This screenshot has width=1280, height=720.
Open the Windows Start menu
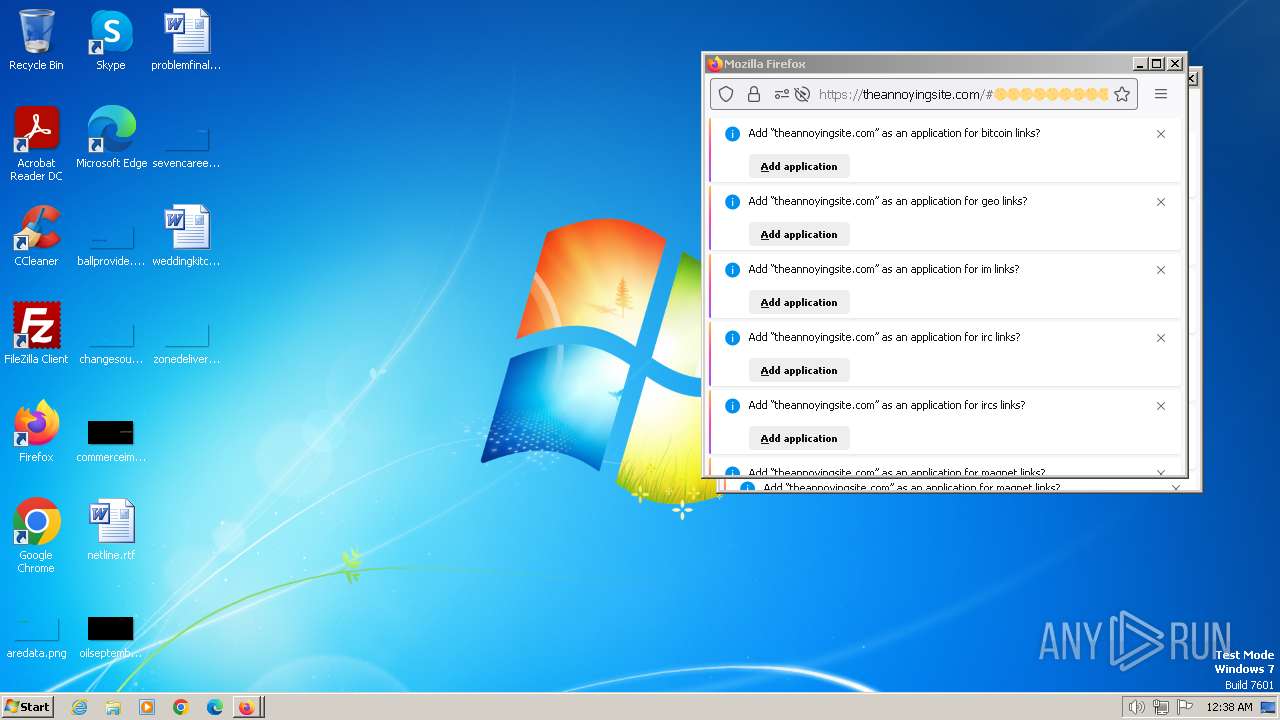click(28, 707)
